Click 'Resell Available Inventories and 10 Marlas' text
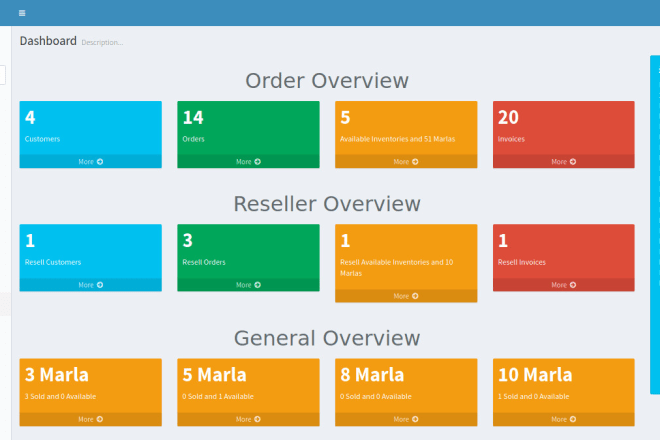This screenshot has height=440, width=660. (x=397, y=268)
